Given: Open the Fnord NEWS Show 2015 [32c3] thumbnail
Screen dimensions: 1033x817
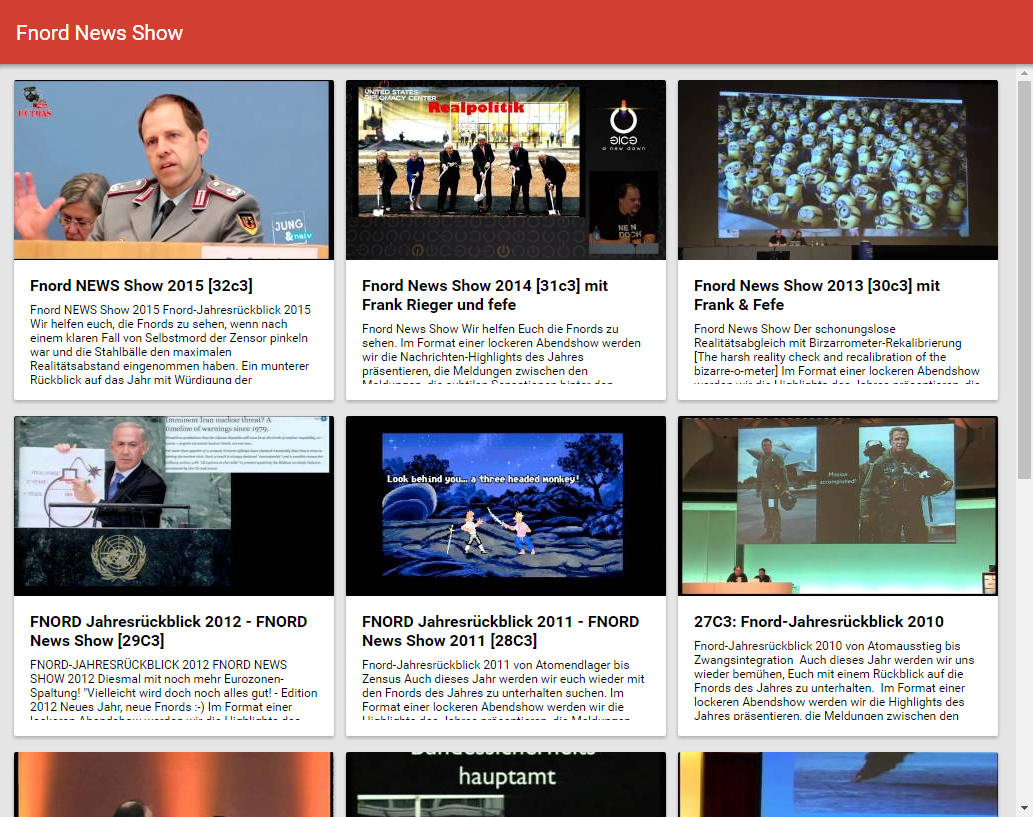Looking at the screenshot, I should 174,170.
